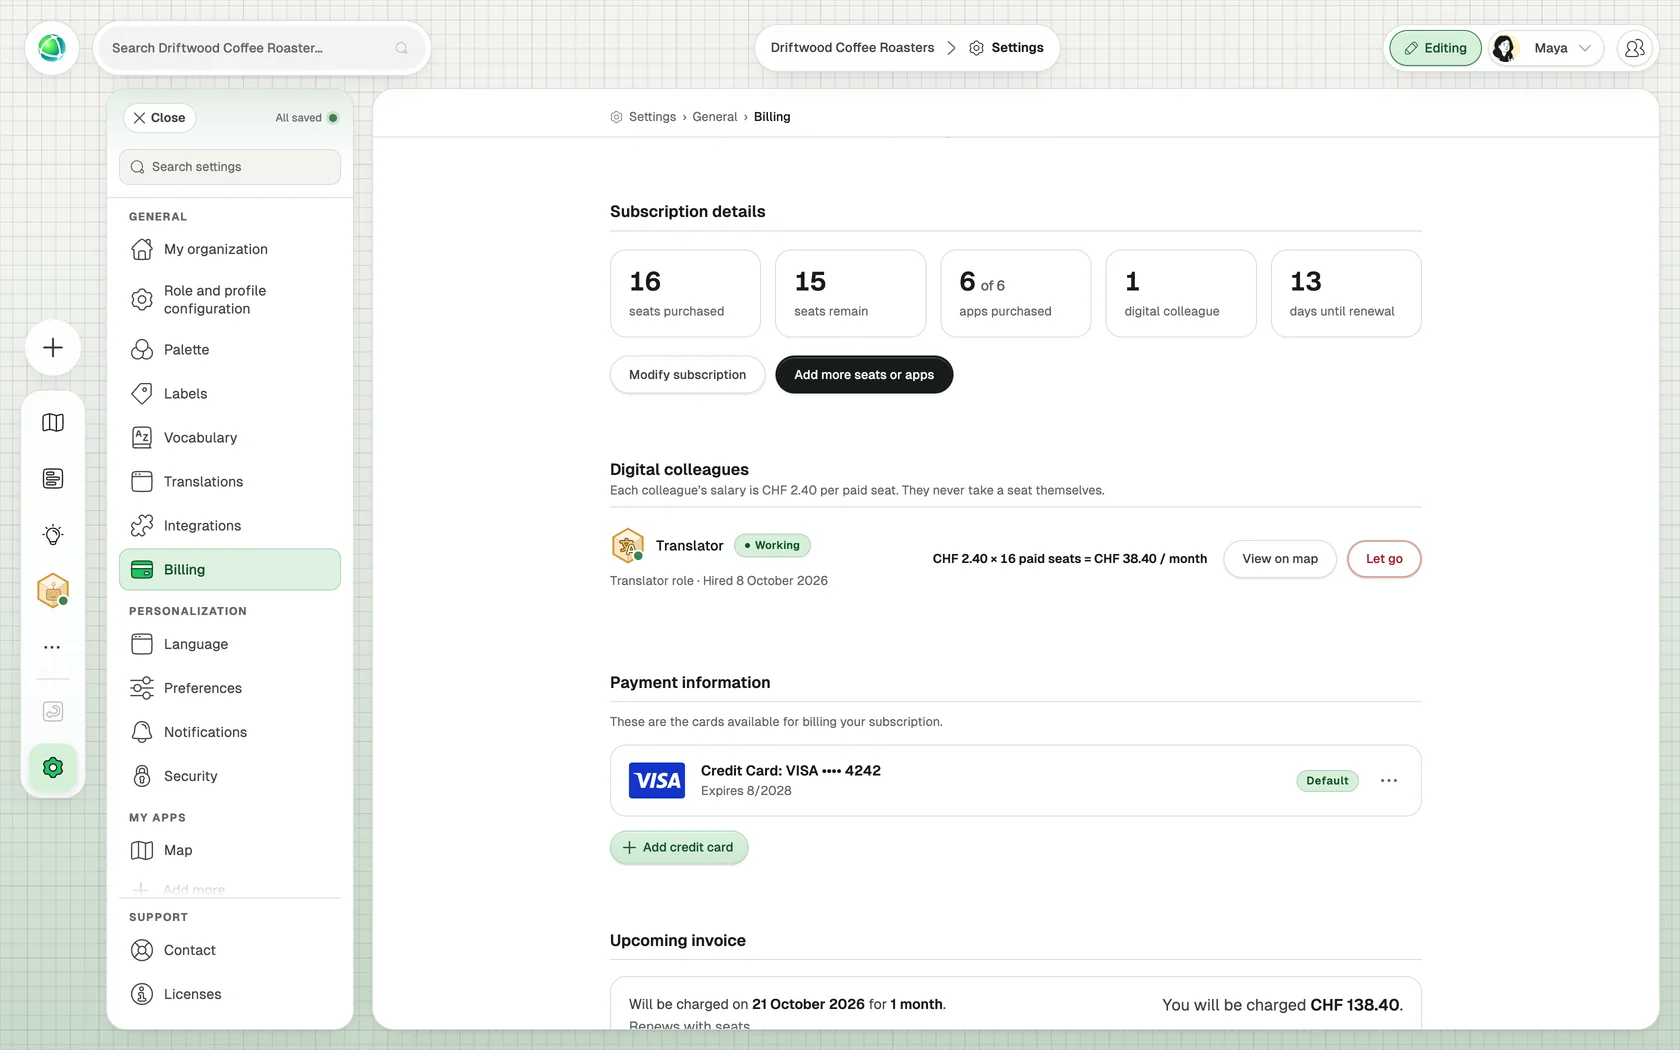
Task: Open Role and profile configuration
Action: point(230,300)
